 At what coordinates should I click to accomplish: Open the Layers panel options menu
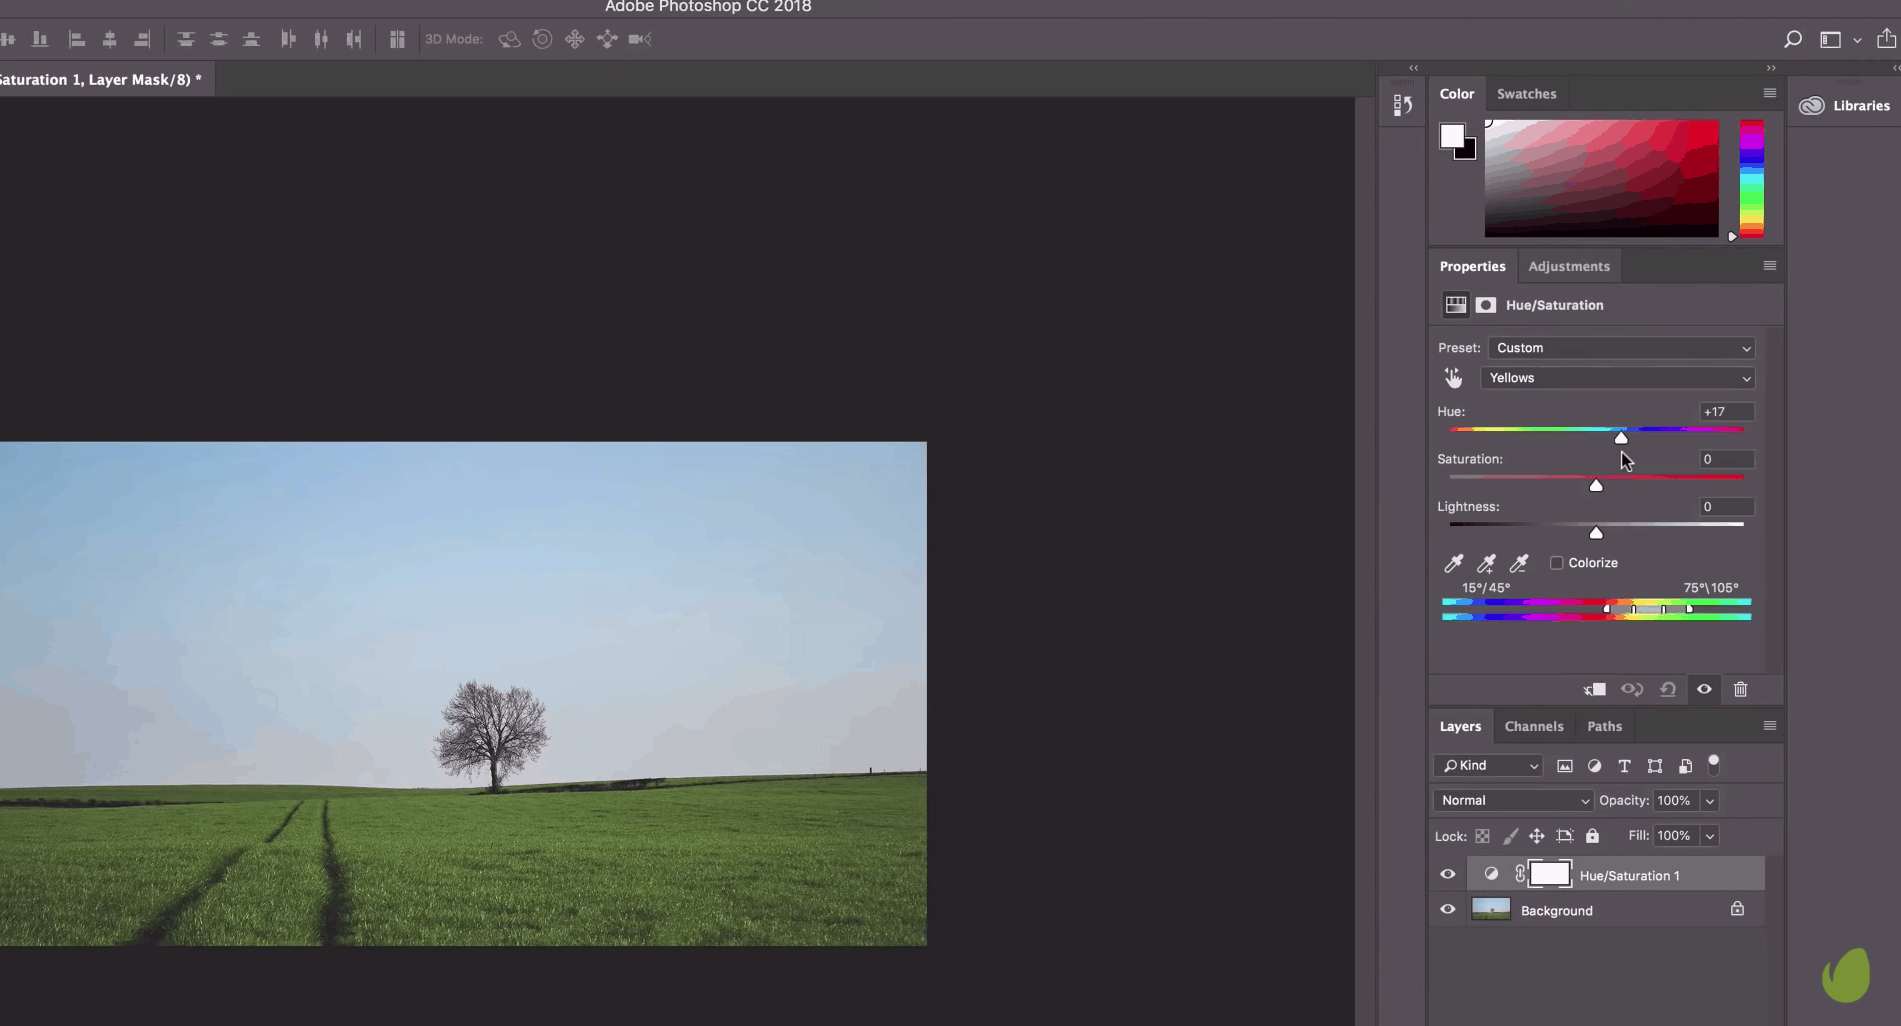(1770, 726)
